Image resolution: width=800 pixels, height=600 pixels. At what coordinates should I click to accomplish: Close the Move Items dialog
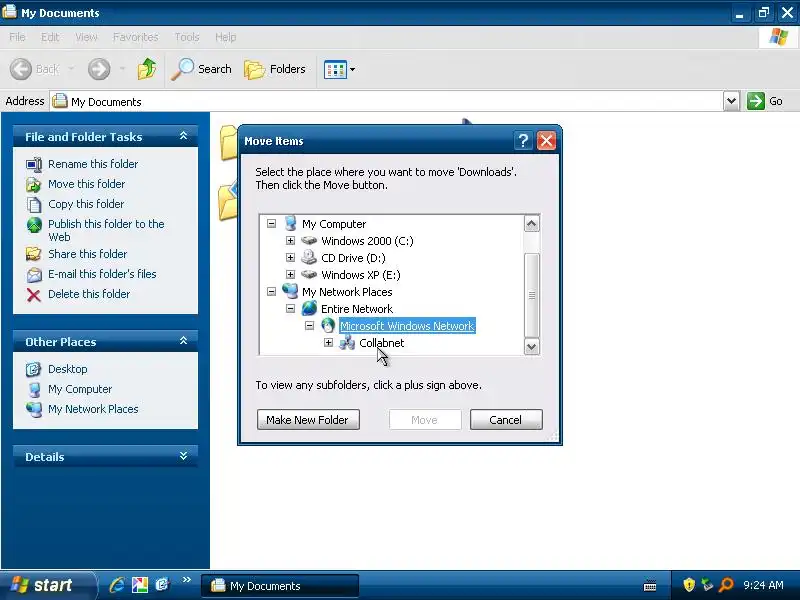coord(546,140)
